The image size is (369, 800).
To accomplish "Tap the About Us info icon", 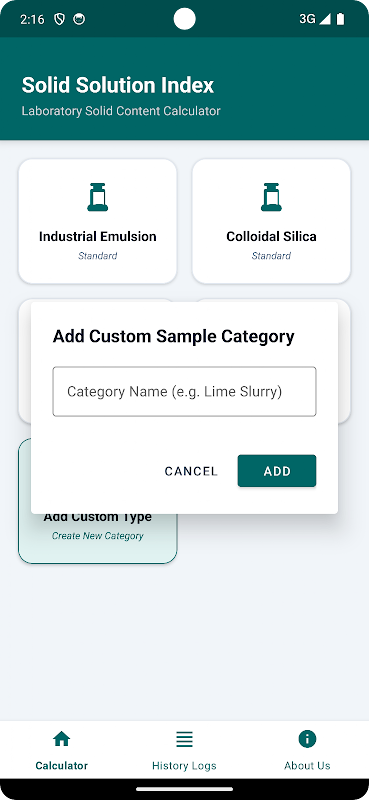I will pos(307,738).
